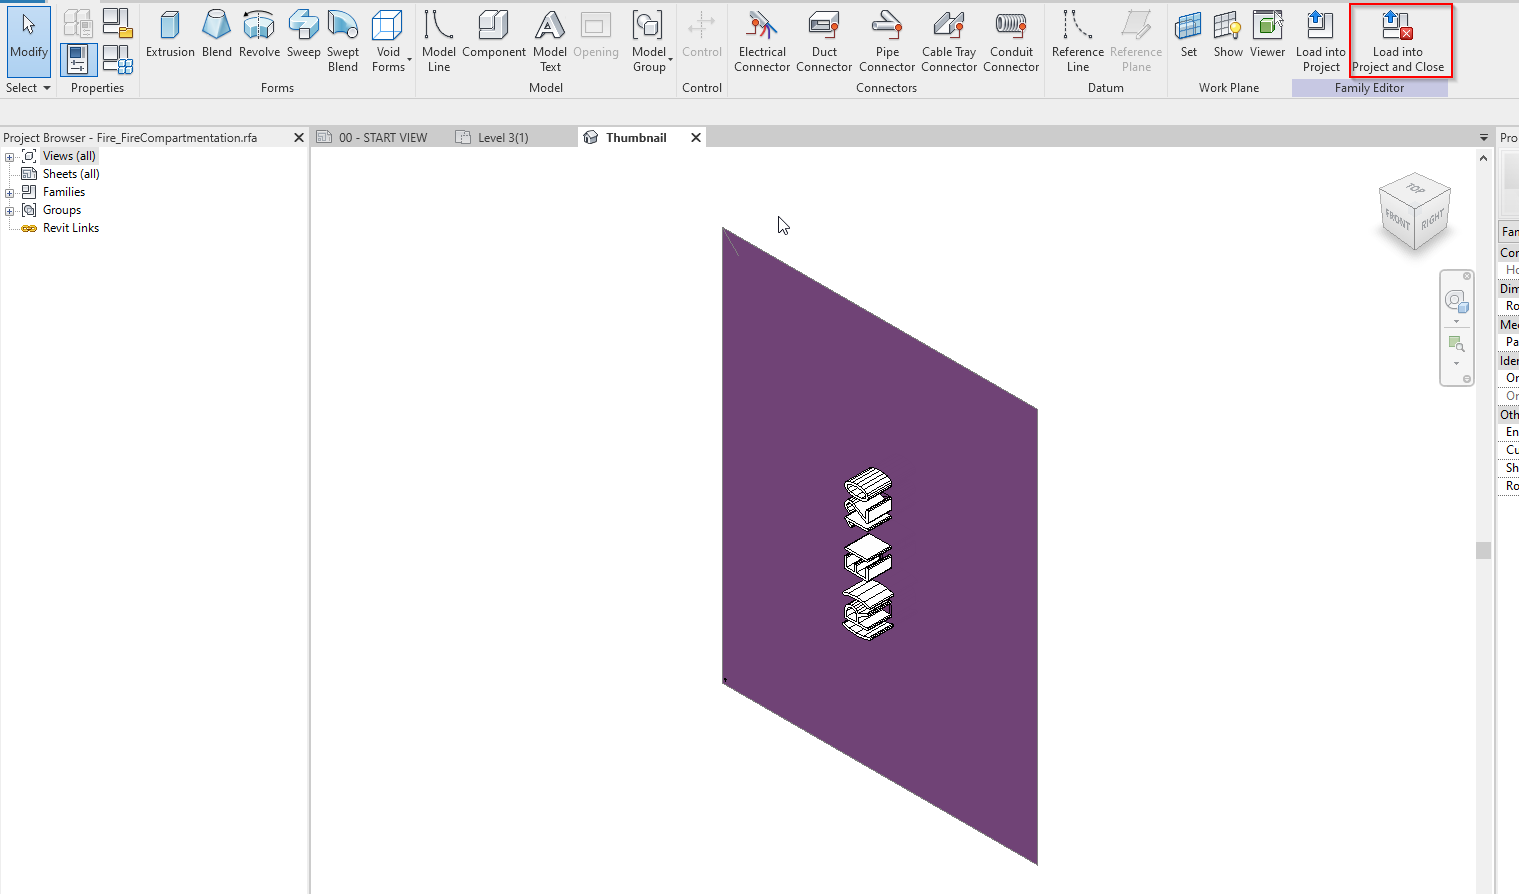Click Load into Project and Close
The image size is (1519, 894).
coord(1398,41)
